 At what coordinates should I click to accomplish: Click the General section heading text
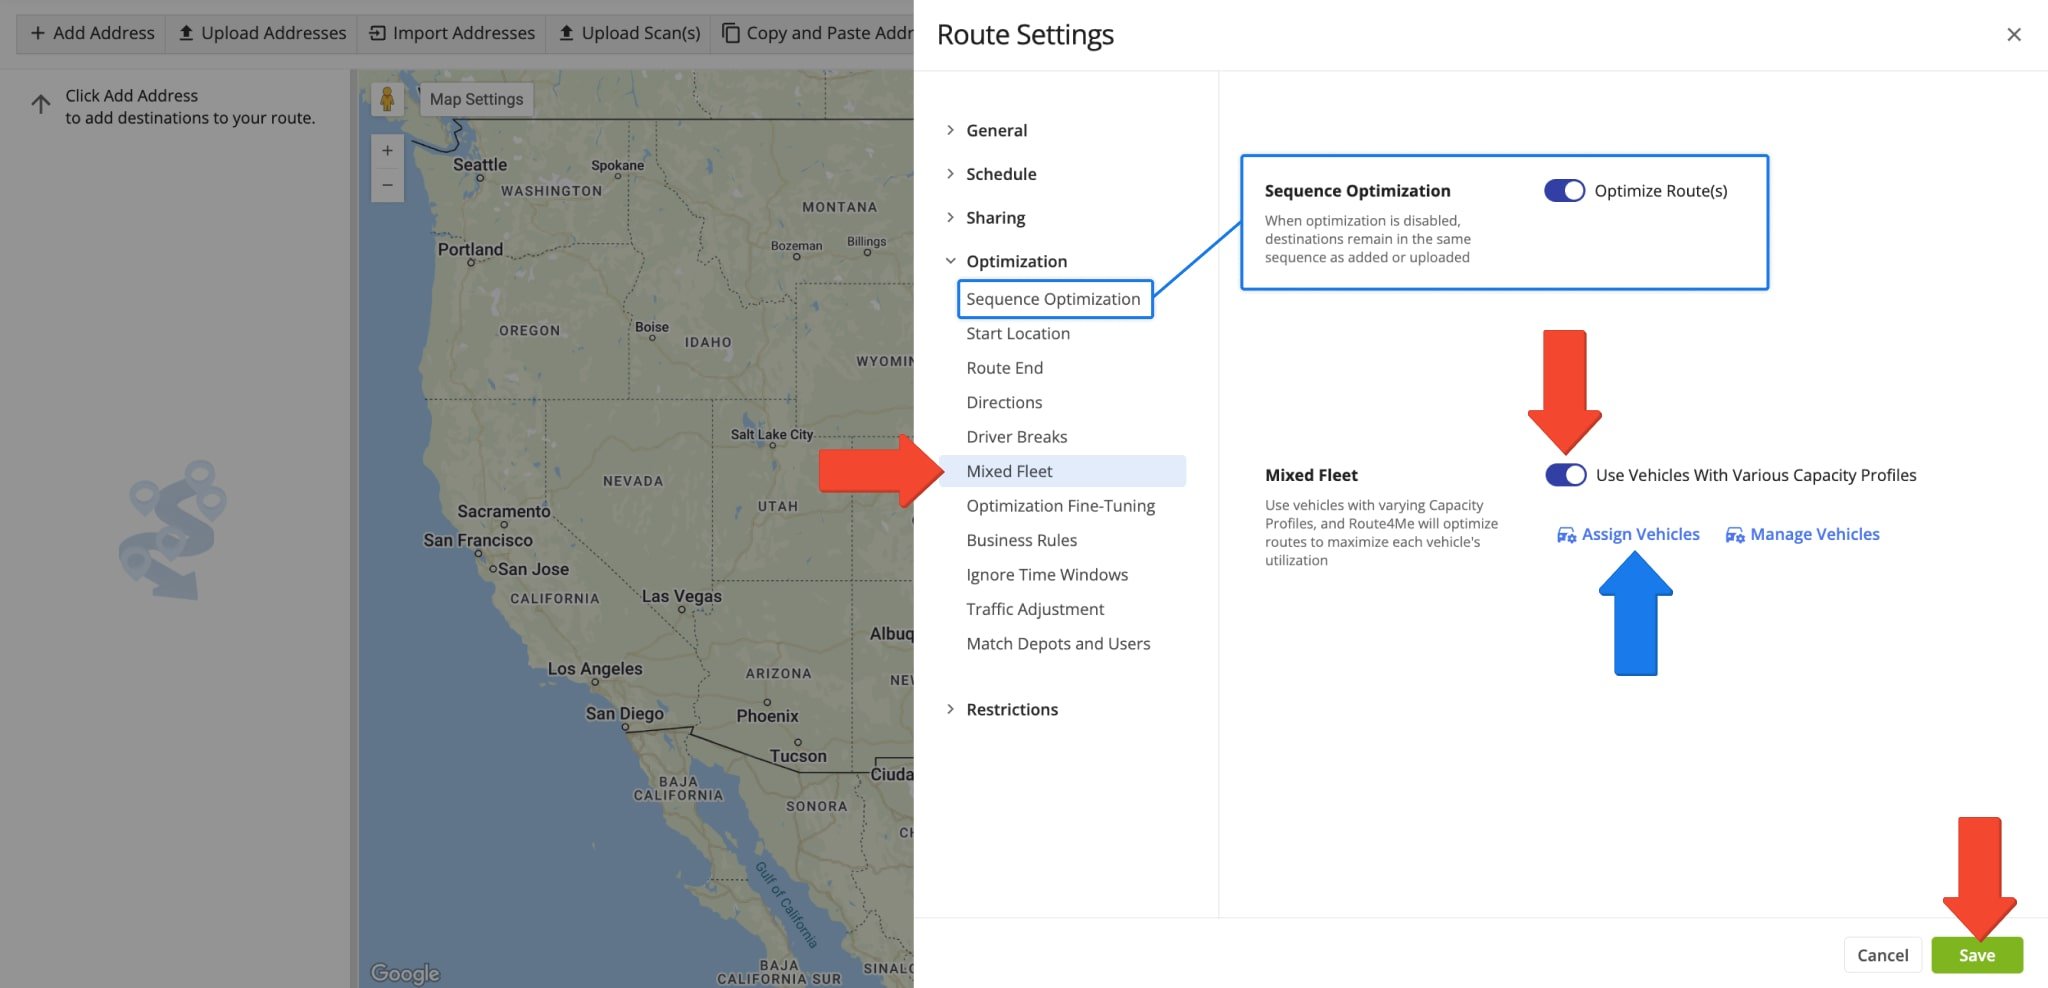click(996, 130)
